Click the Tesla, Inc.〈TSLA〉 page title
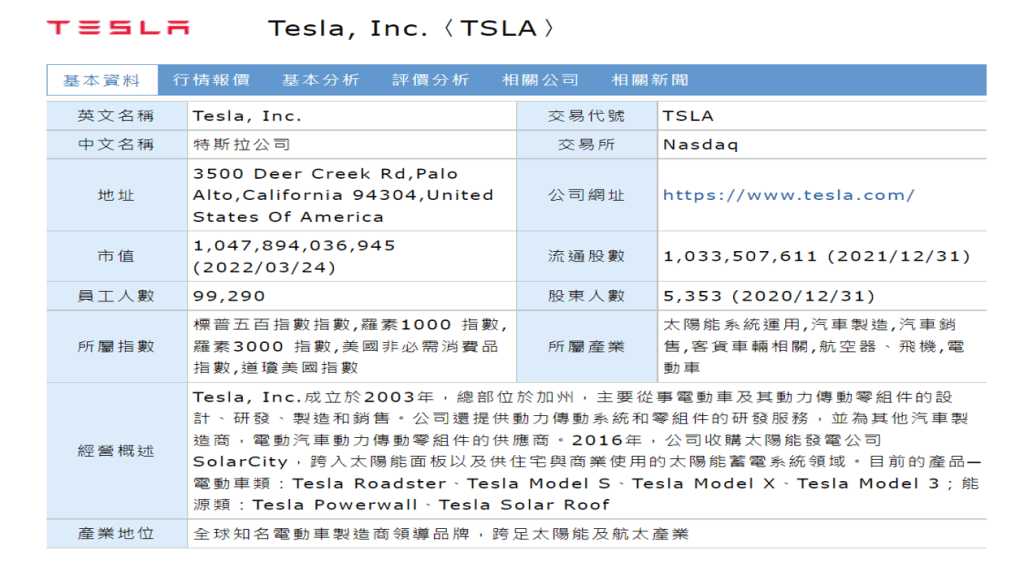Screen dimensions: 1024x568 [x=411, y=28]
